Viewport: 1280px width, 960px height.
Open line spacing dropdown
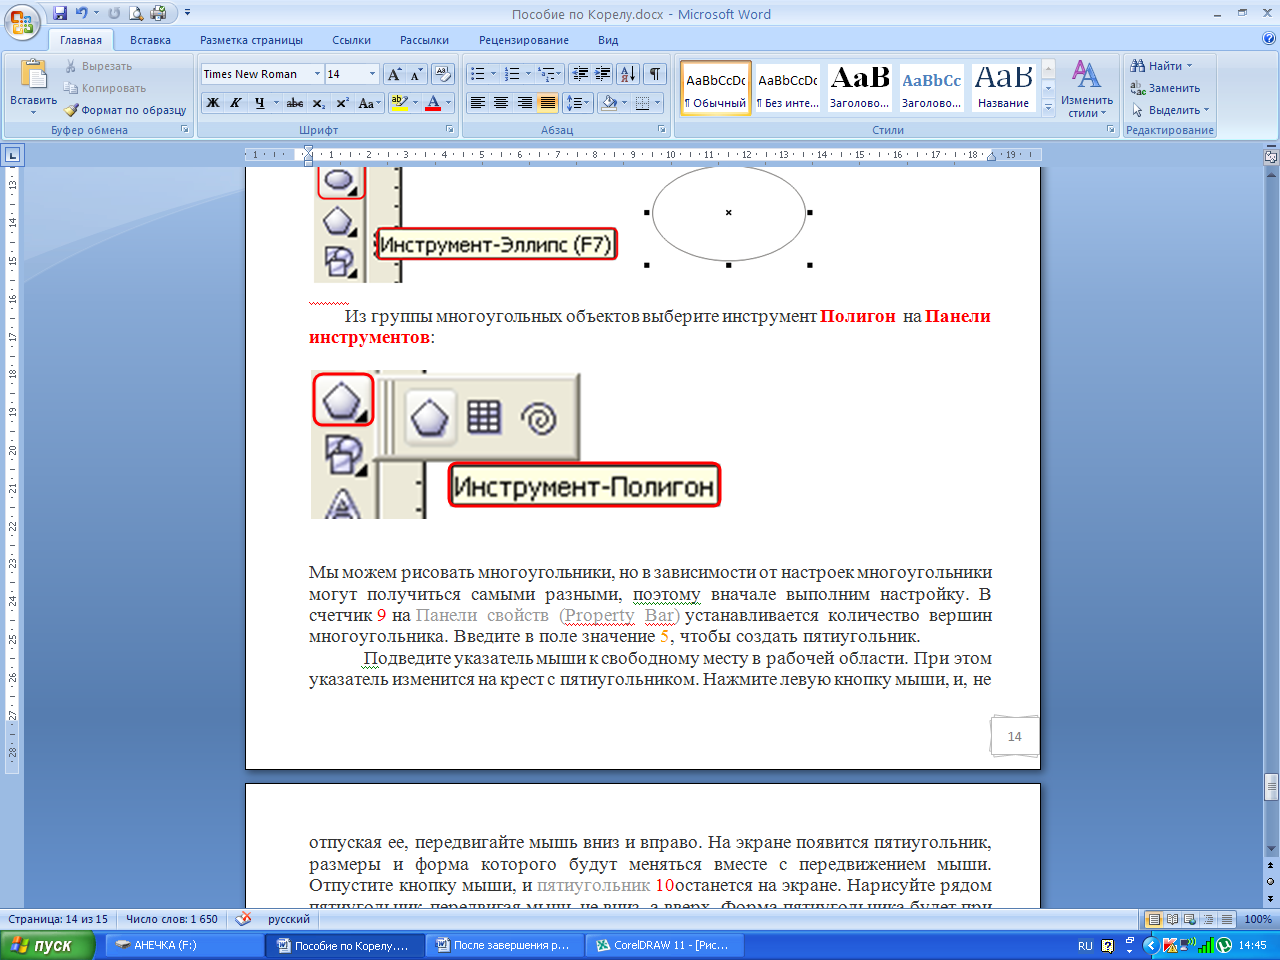[x=577, y=103]
